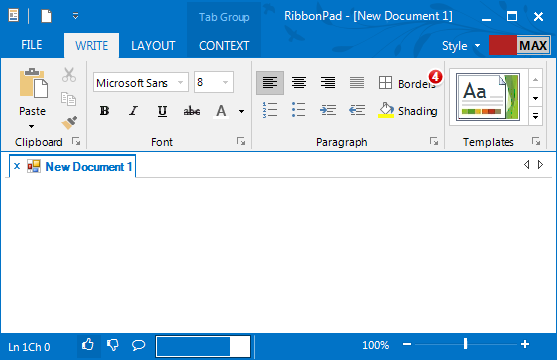Click the 100% zoom level
The width and height of the screenshot is (557, 360).
point(375,345)
